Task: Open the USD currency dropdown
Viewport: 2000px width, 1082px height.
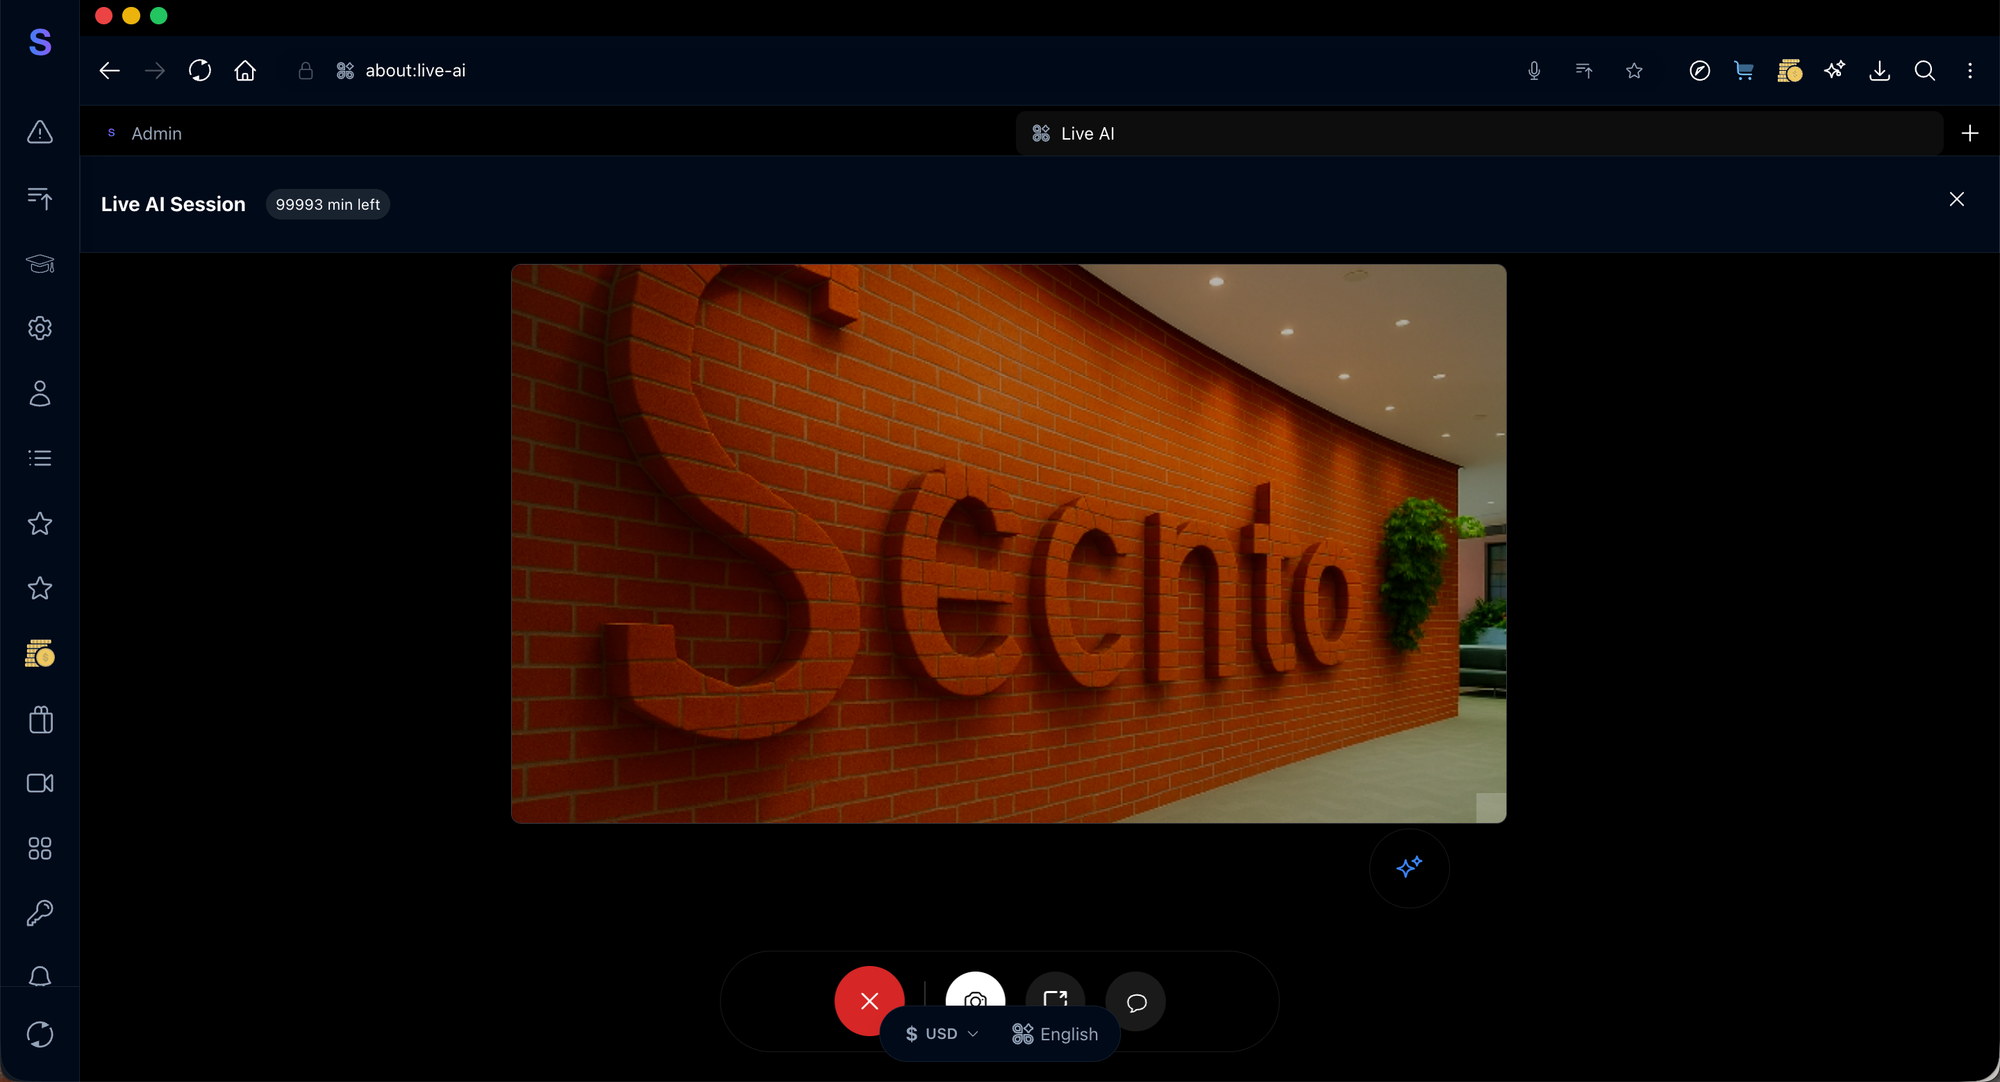Action: pyautogui.click(x=938, y=1033)
